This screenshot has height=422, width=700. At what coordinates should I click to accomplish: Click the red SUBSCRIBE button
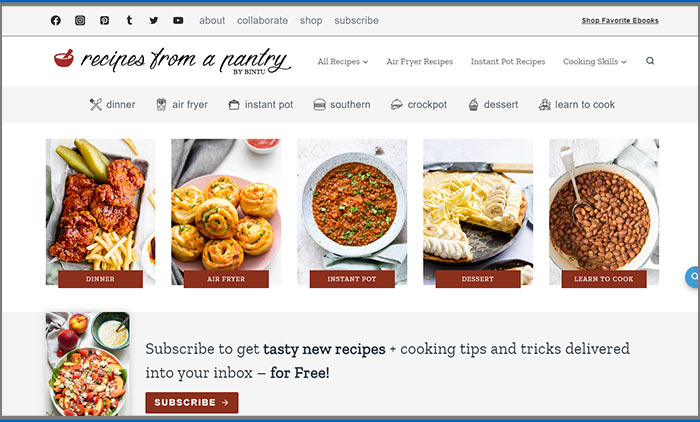coord(192,402)
